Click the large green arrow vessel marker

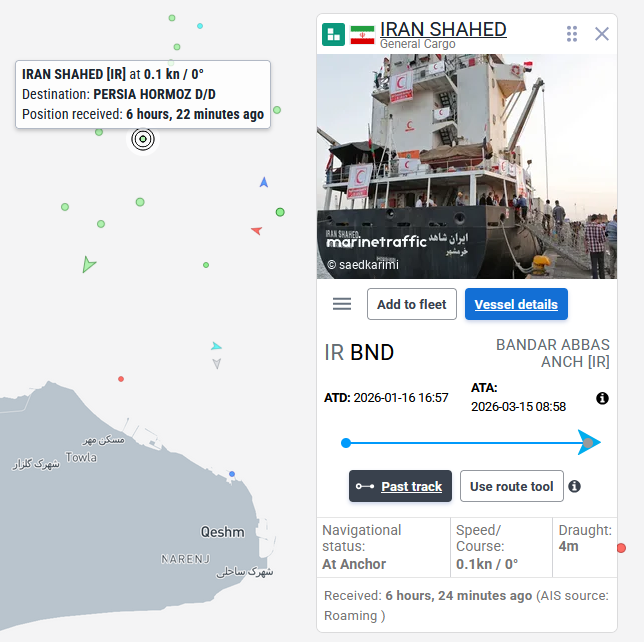[x=88, y=264]
